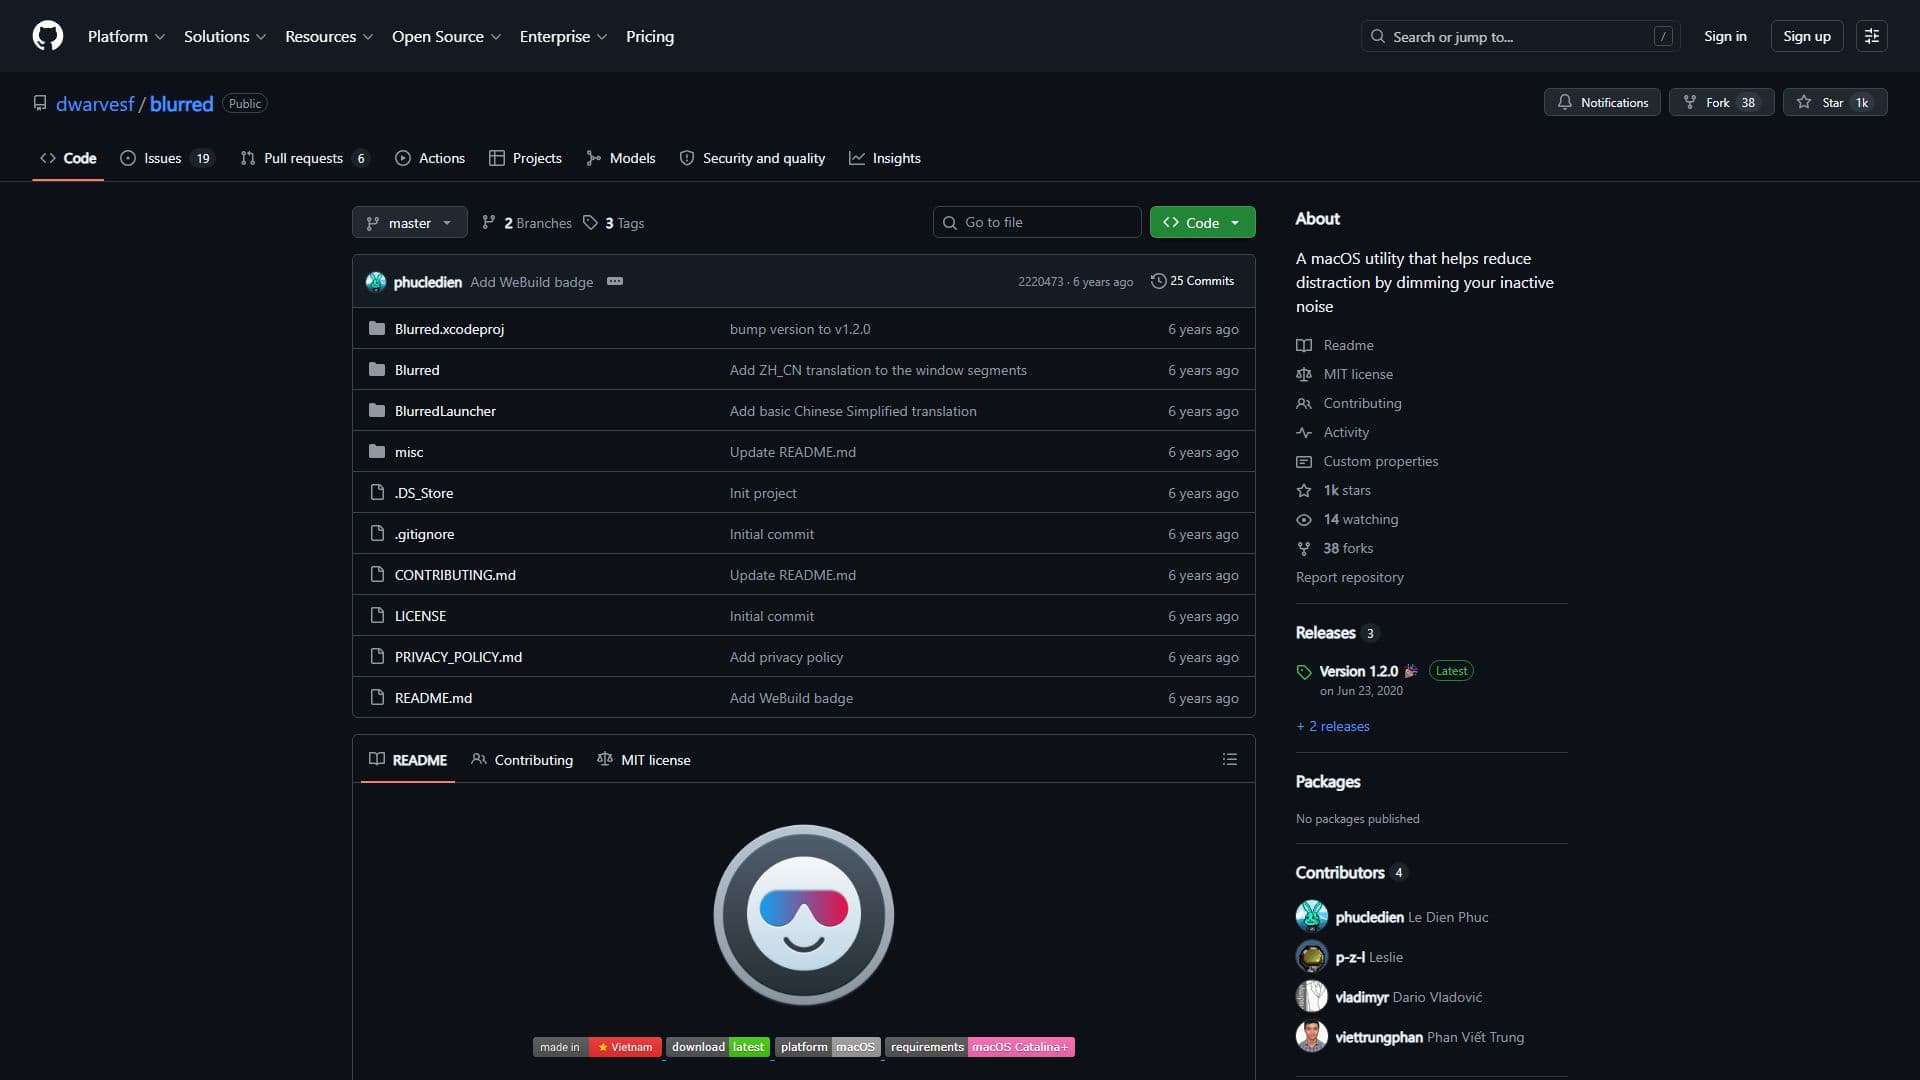
Task: Click the download latest badge
Action: (x=718, y=1047)
